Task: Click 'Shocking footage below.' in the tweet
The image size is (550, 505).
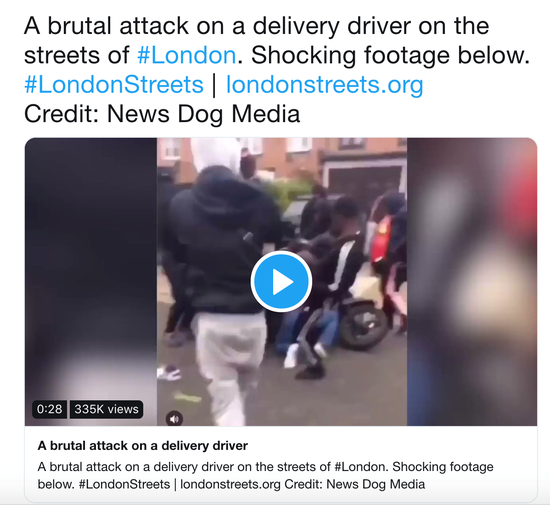Action: [390, 55]
